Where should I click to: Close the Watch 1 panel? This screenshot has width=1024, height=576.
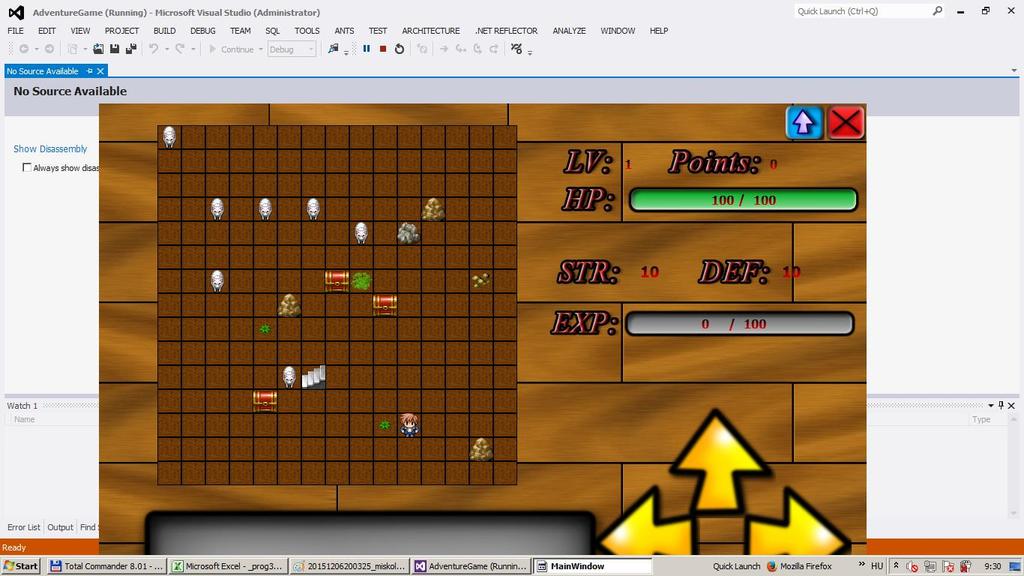[1012, 406]
